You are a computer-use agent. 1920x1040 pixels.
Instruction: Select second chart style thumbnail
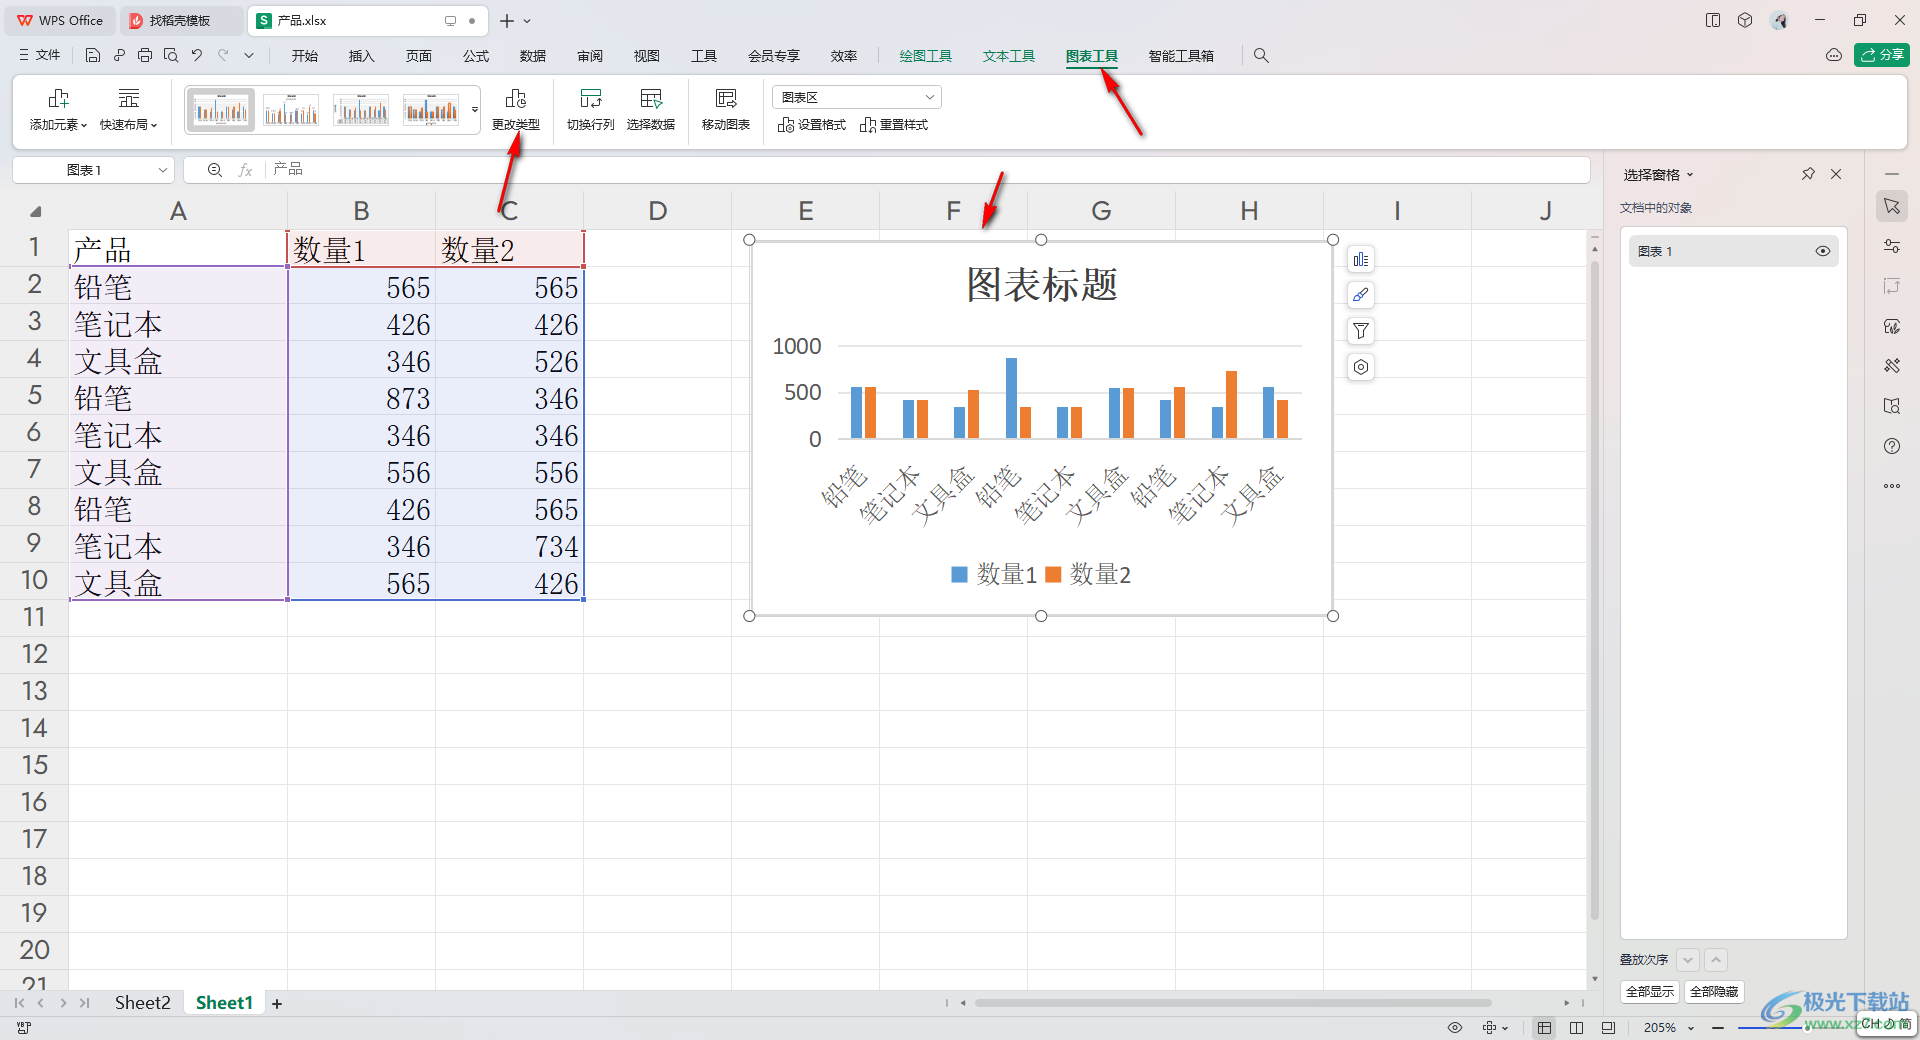click(x=291, y=110)
